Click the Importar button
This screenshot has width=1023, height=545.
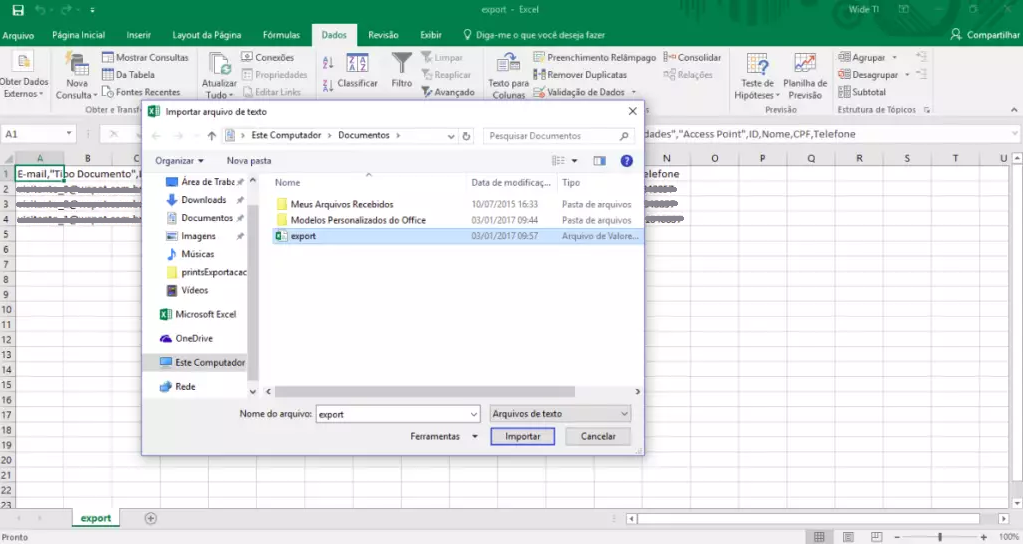coord(523,436)
